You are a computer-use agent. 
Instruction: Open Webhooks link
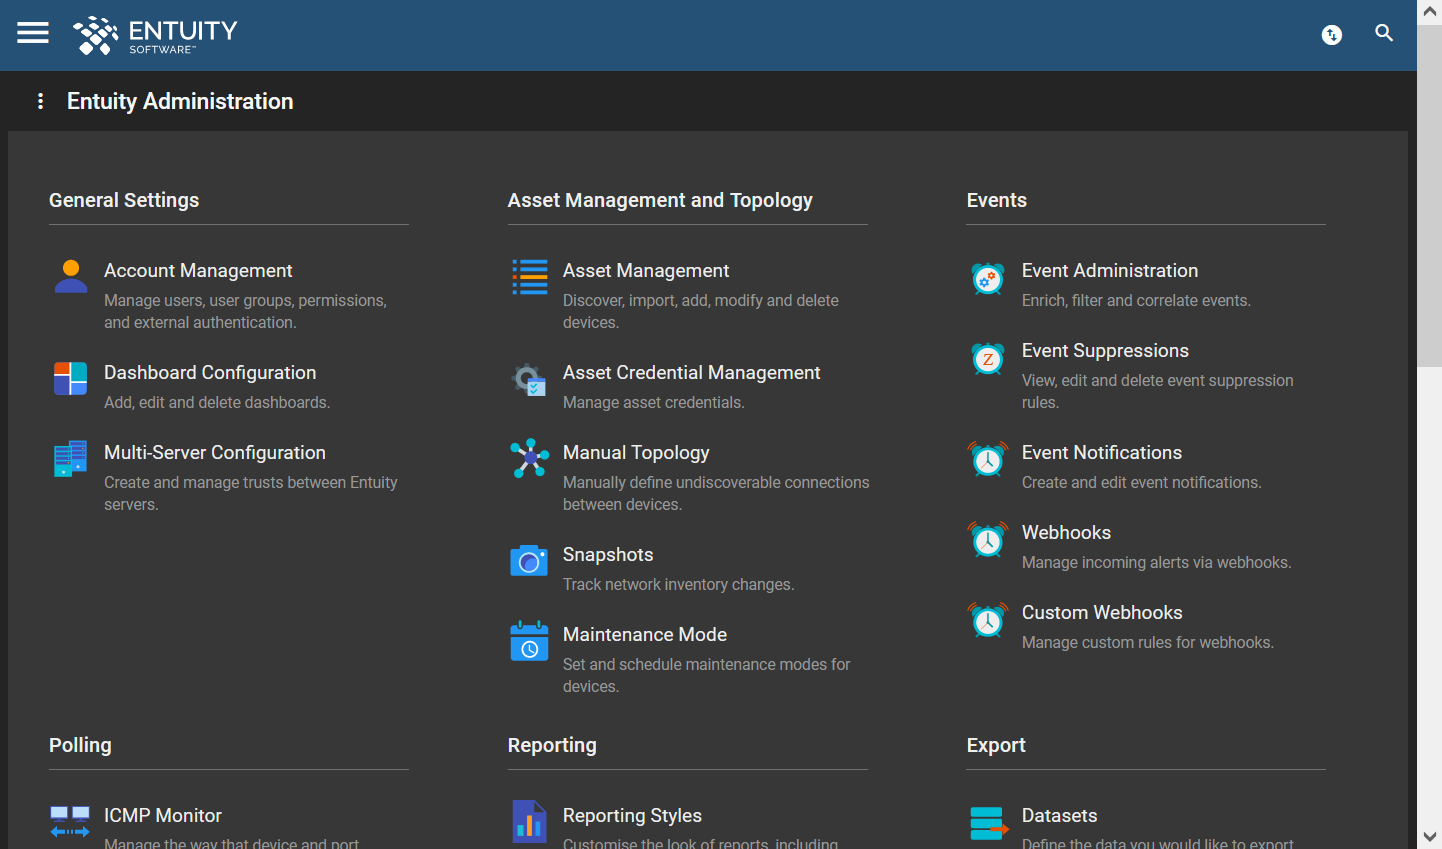(1066, 533)
